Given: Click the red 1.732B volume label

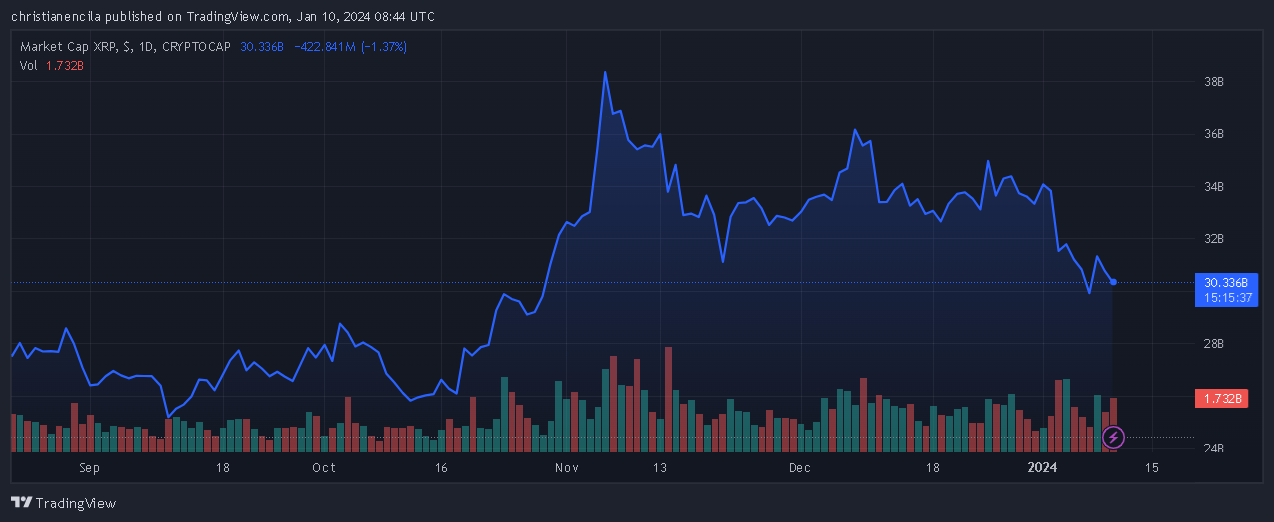Looking at the screenshot, I should [x=1223, y=399].
